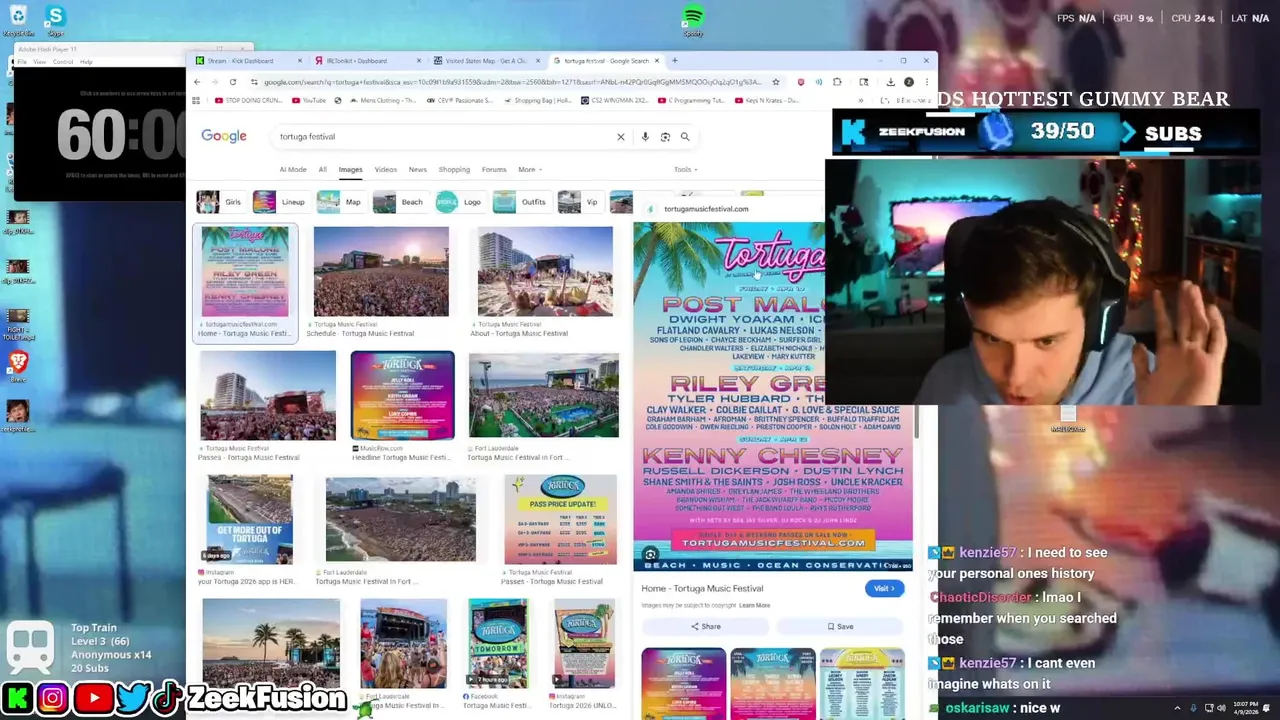Image resolution: width=1280 pixels, height=720 pixels.
Task: Click the Share button
Action: point(705,626)
